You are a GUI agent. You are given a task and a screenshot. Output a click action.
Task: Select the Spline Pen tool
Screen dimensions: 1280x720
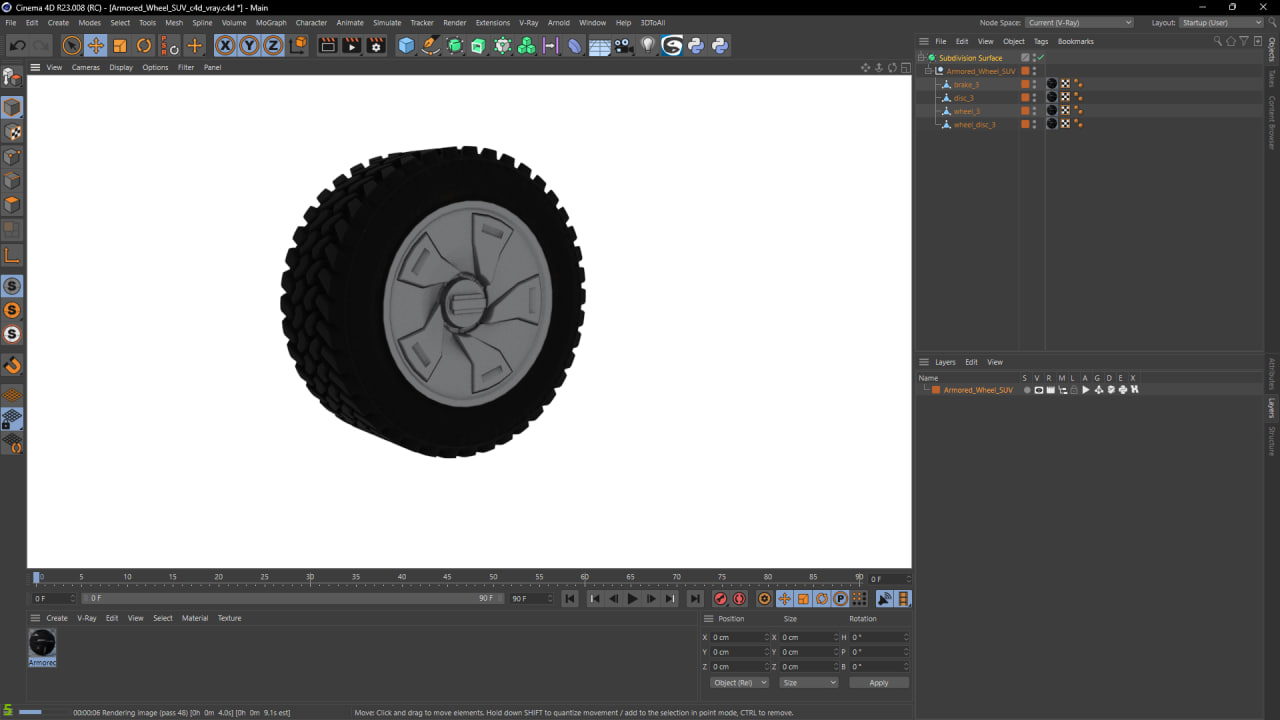(430, 45)
